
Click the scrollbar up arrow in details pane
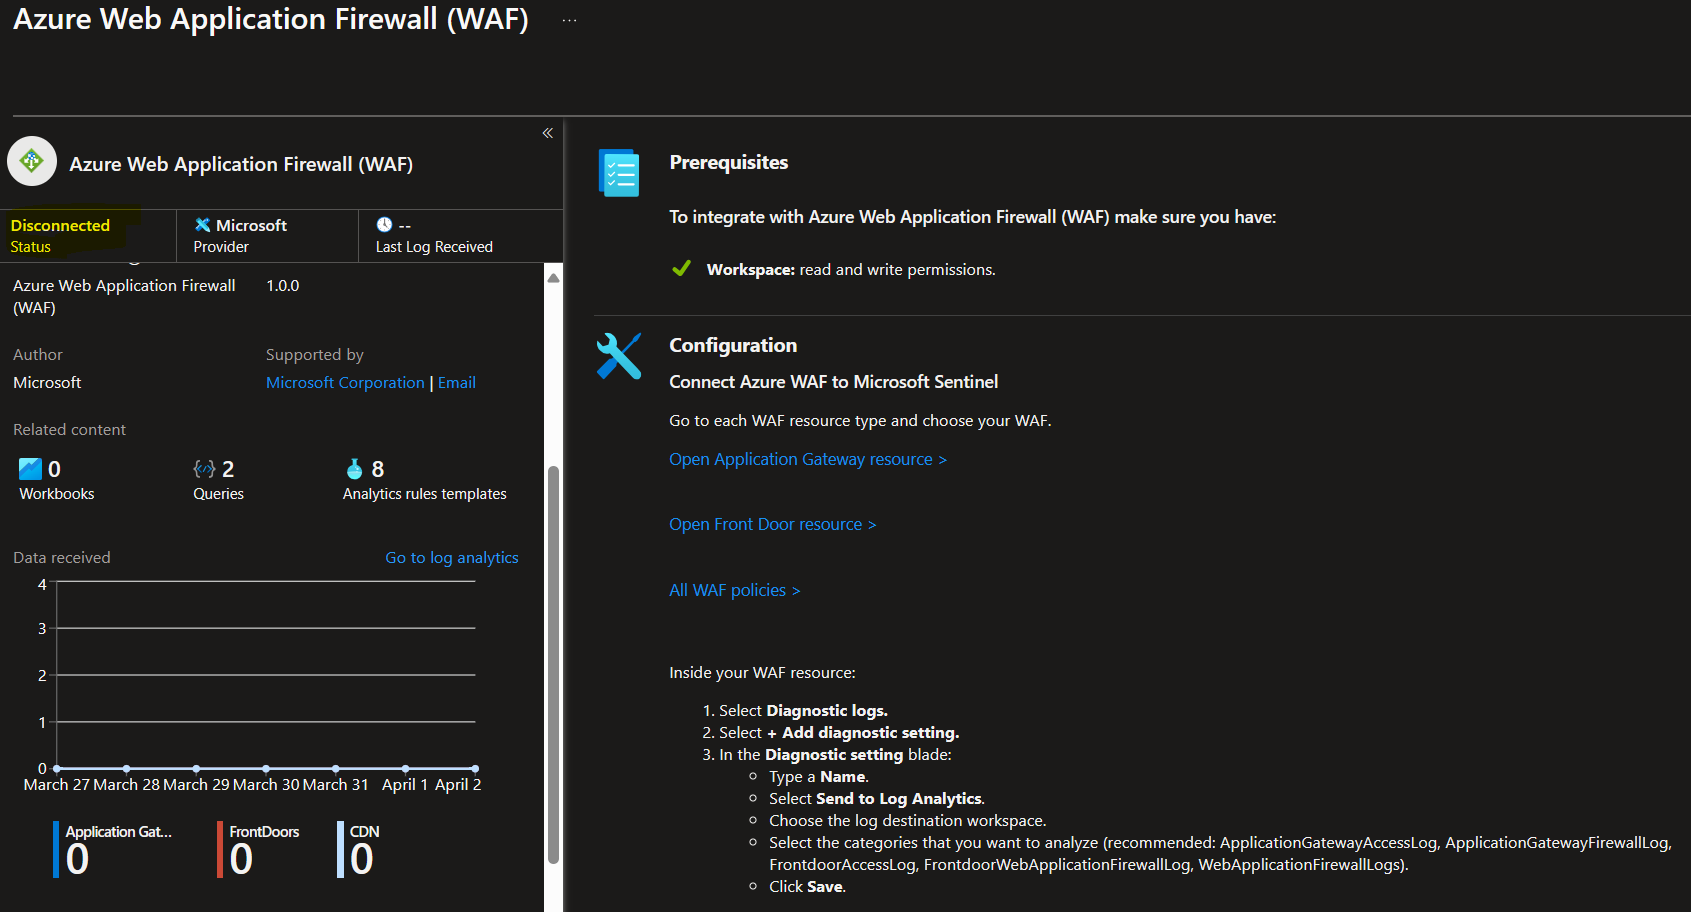553,278
